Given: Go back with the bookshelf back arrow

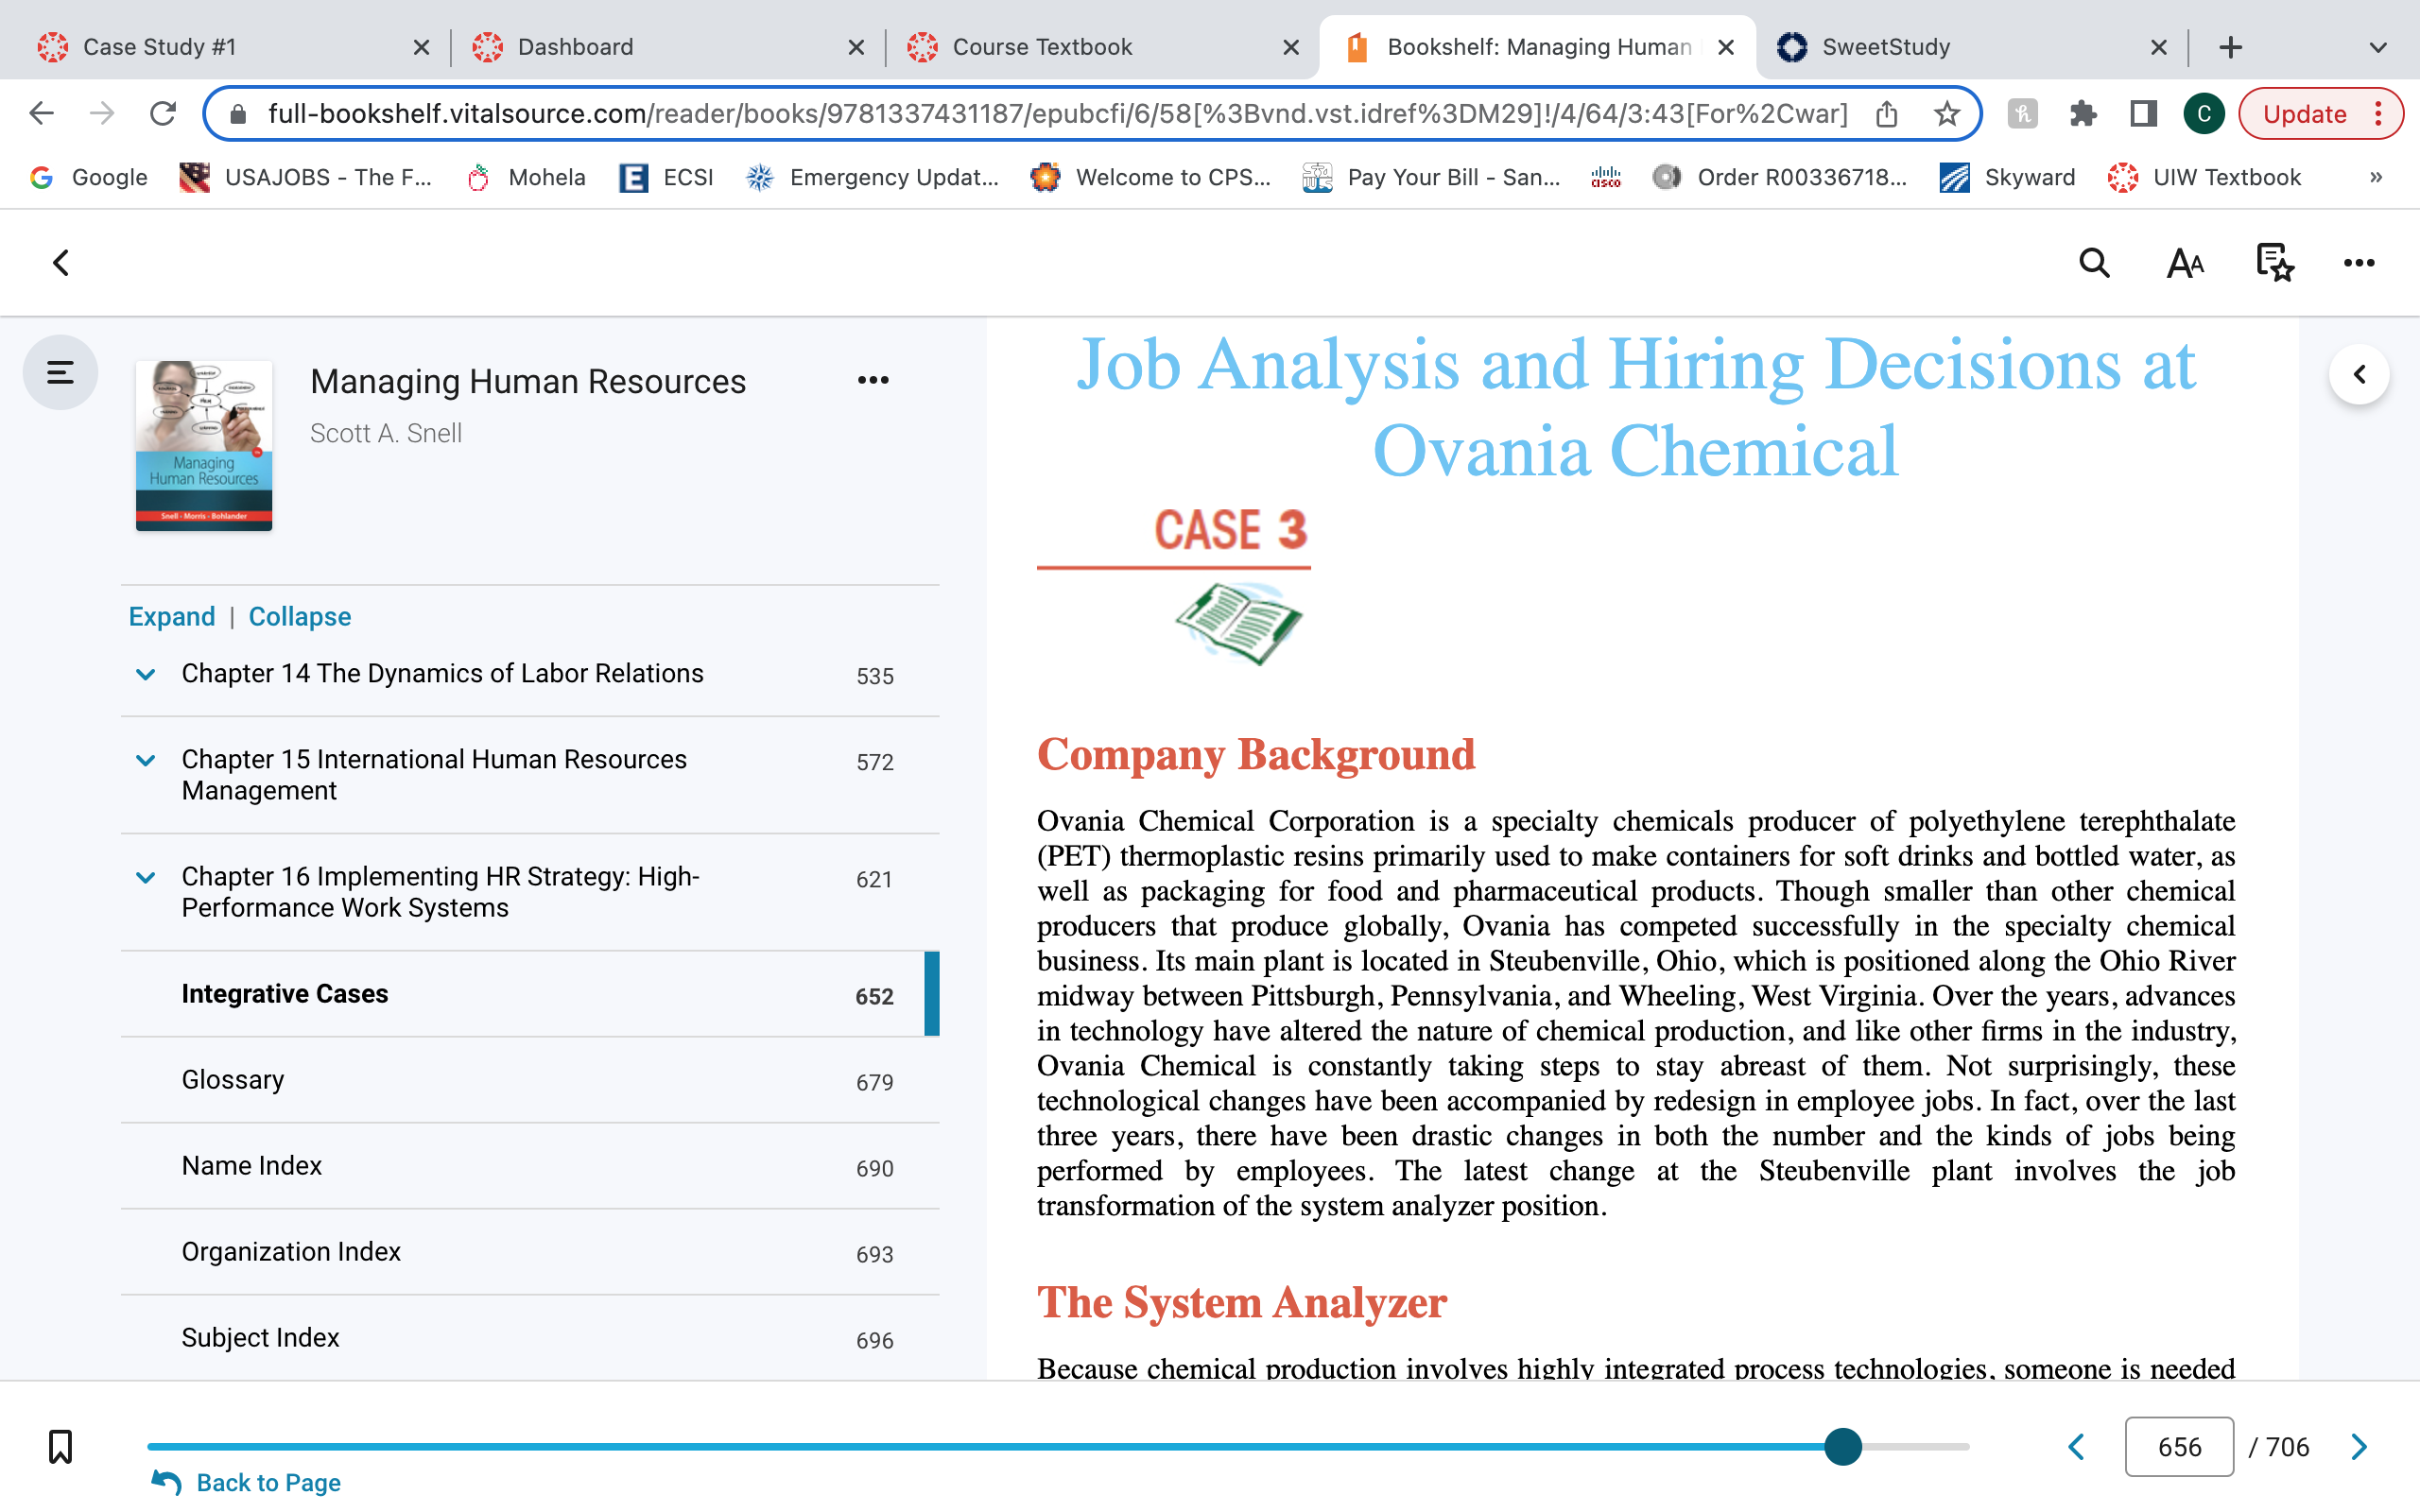Looking at the screenshot, I should click(x=61, y=263).
